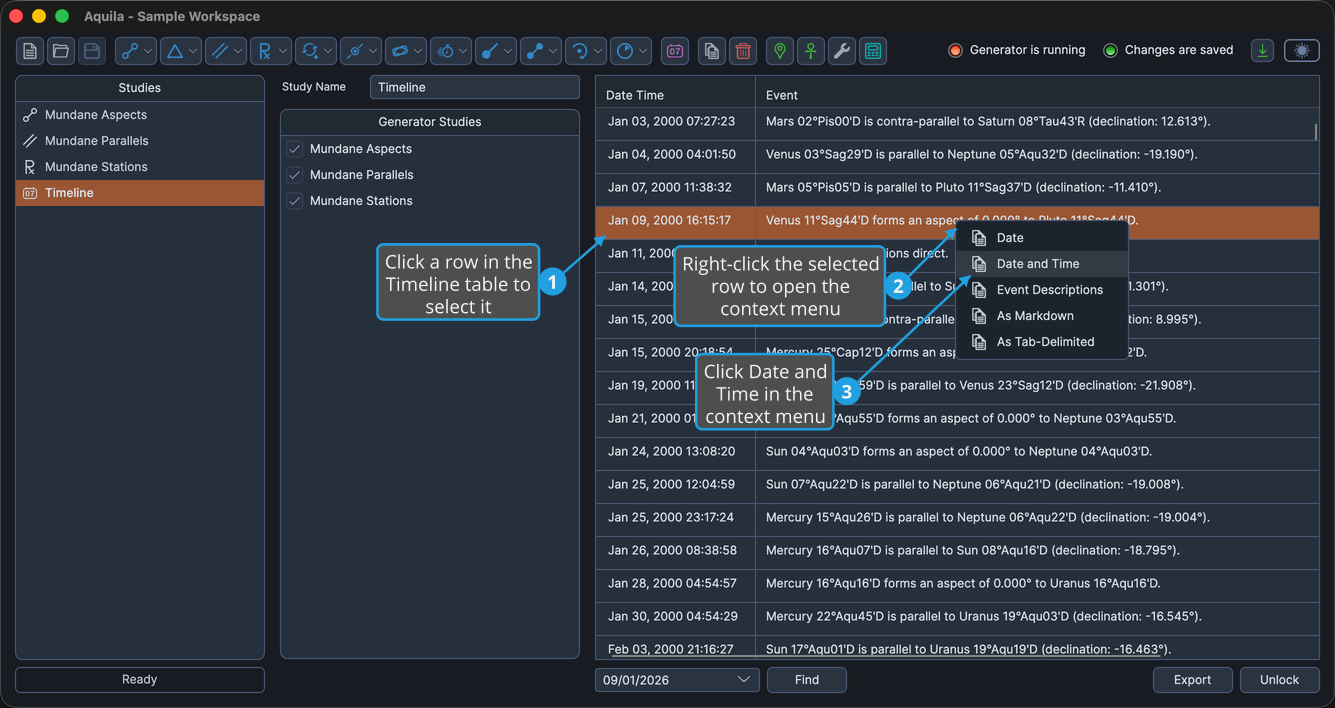
Task: Delete the study with the red trash icon
Action: (743, 51)
